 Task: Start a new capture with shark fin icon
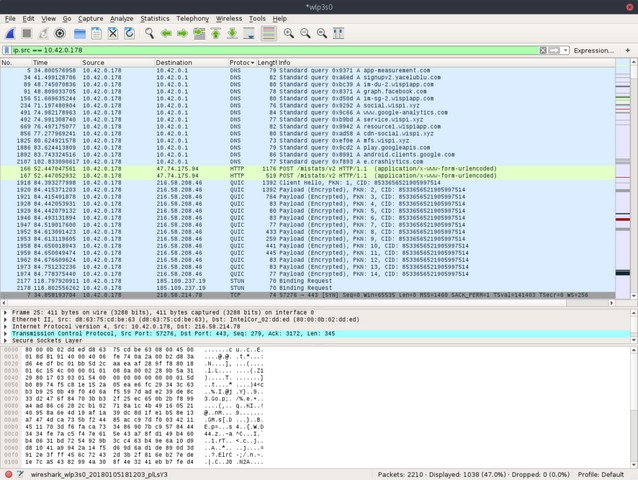coord(9,33)
